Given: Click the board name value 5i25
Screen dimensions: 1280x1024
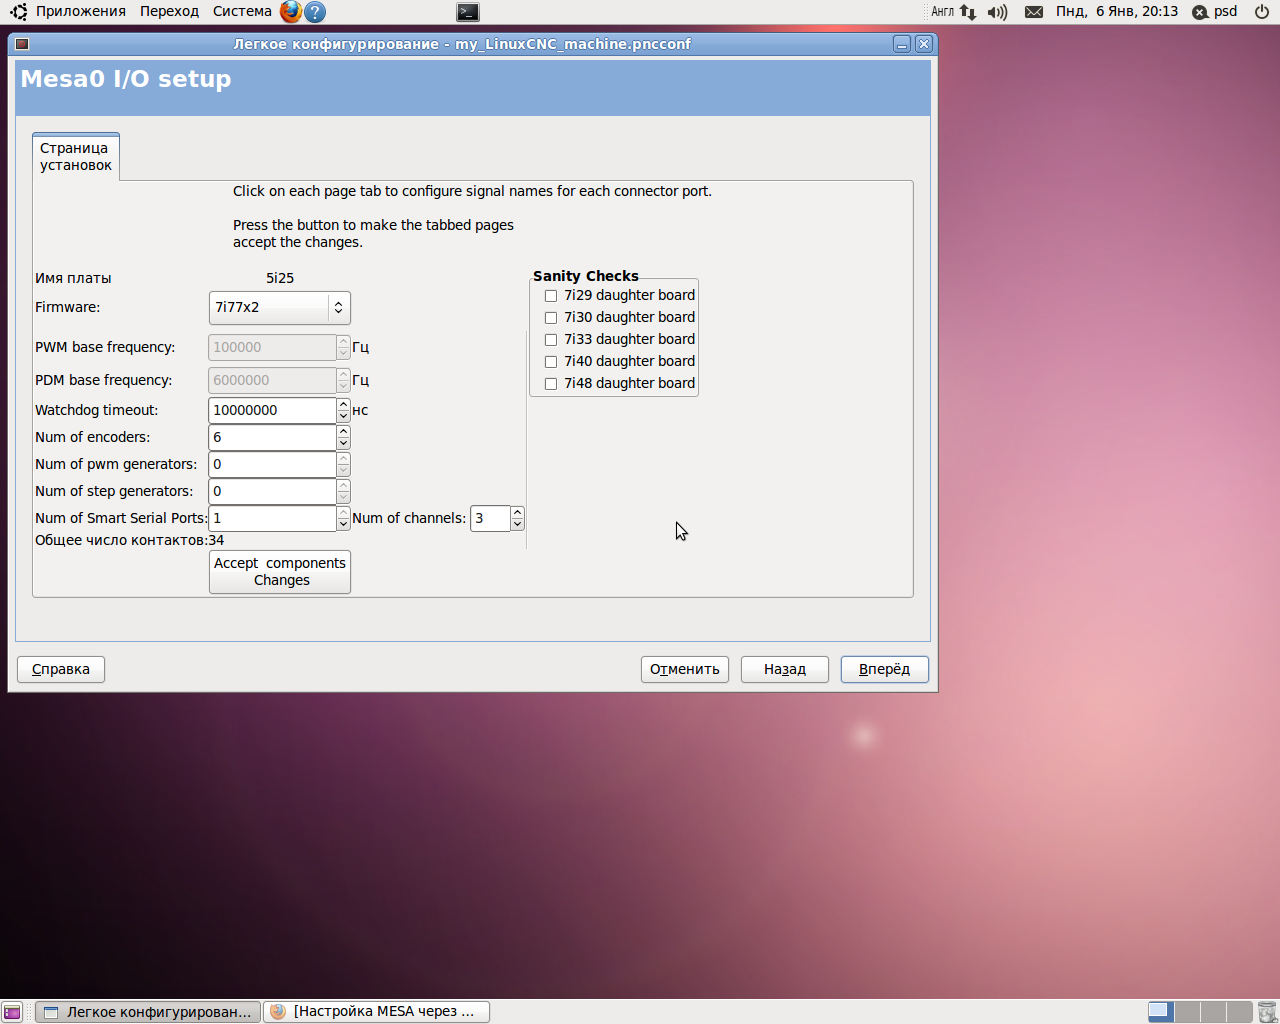Looking at the screenshot, I should coord(280,278).
